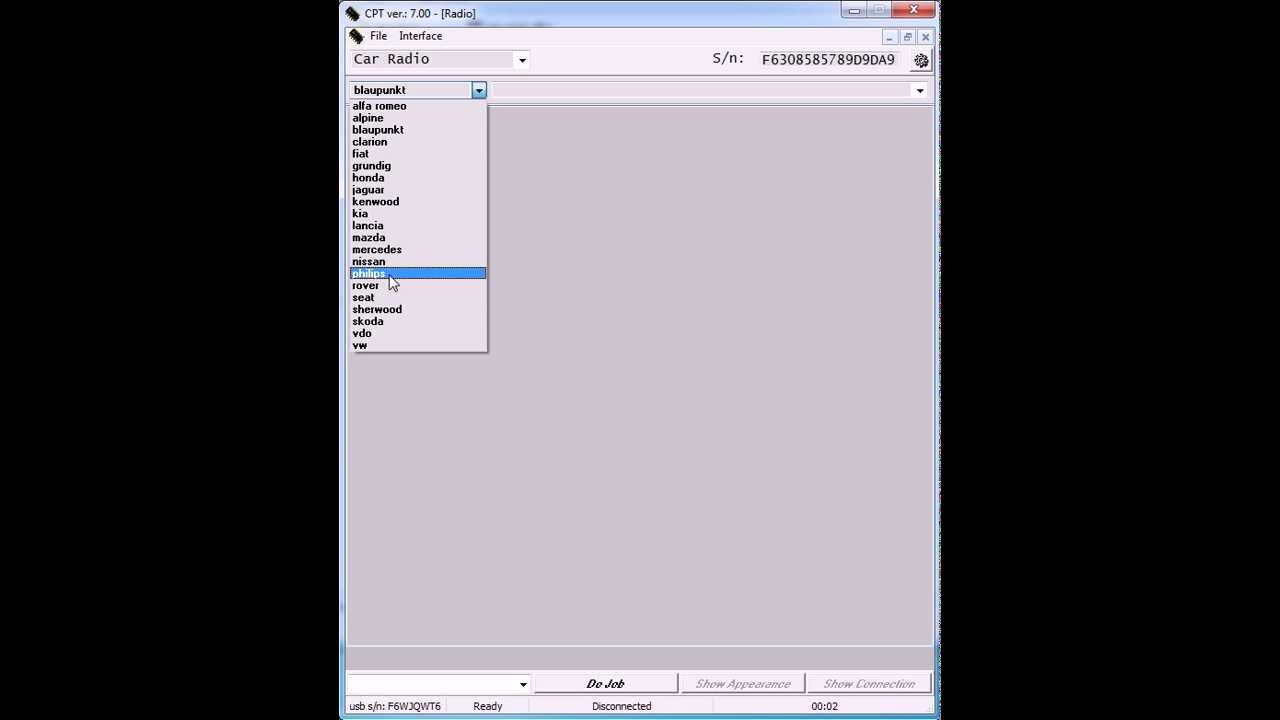Click the CPT app icon in title bar

(x=352, y=13)
